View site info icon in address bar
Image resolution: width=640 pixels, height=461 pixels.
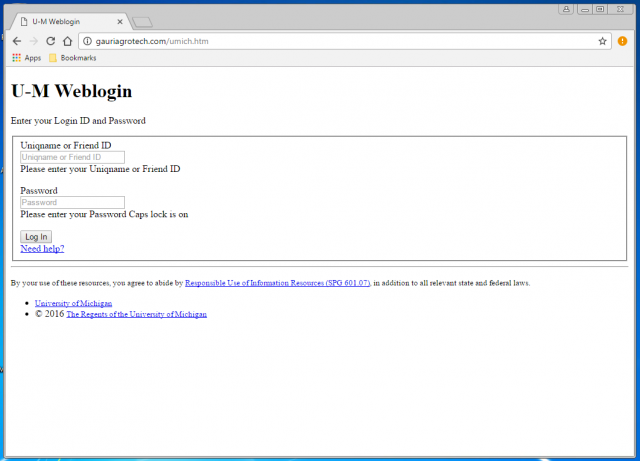87,41
